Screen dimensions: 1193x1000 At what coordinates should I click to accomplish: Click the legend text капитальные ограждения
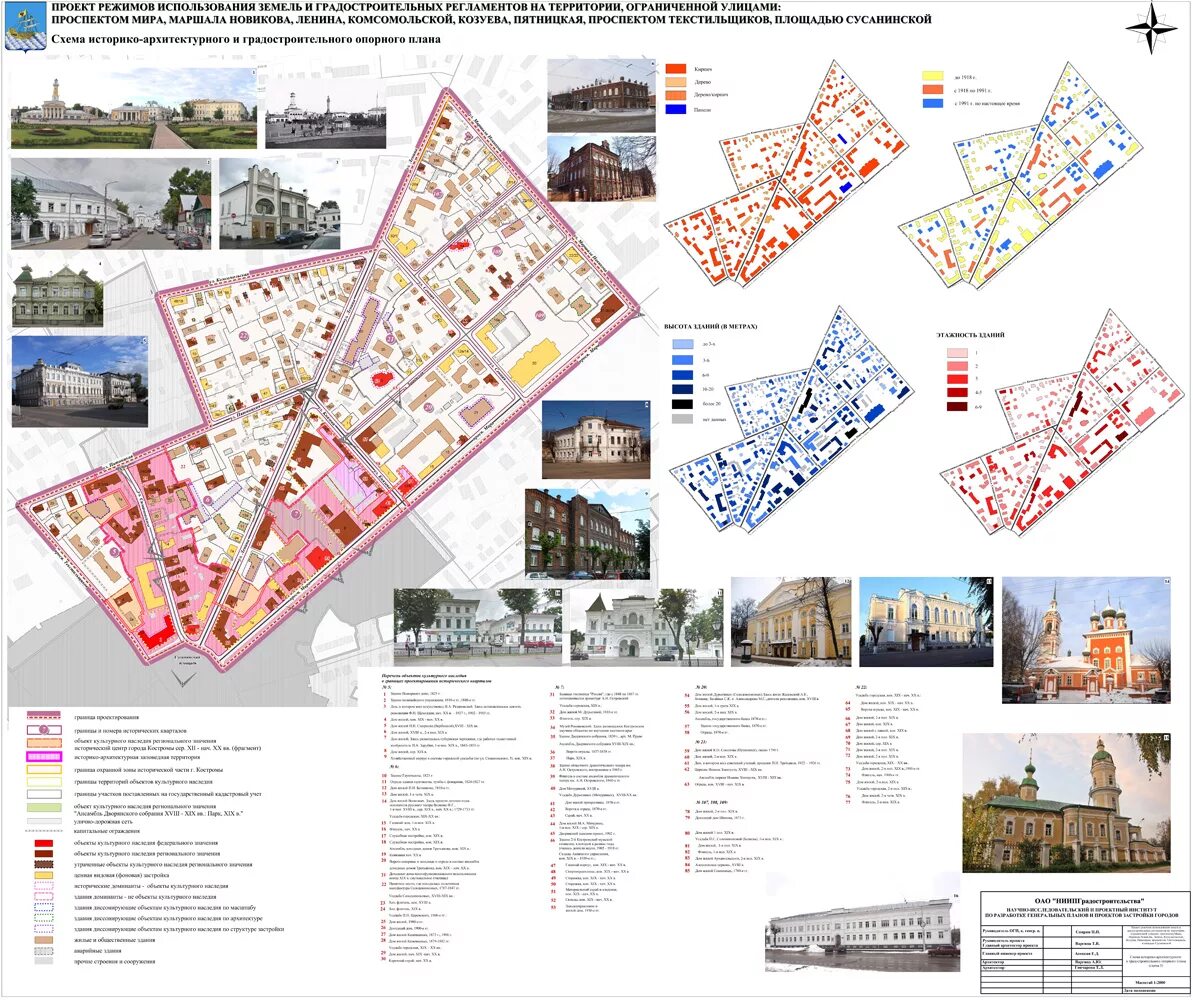[107, 831]
